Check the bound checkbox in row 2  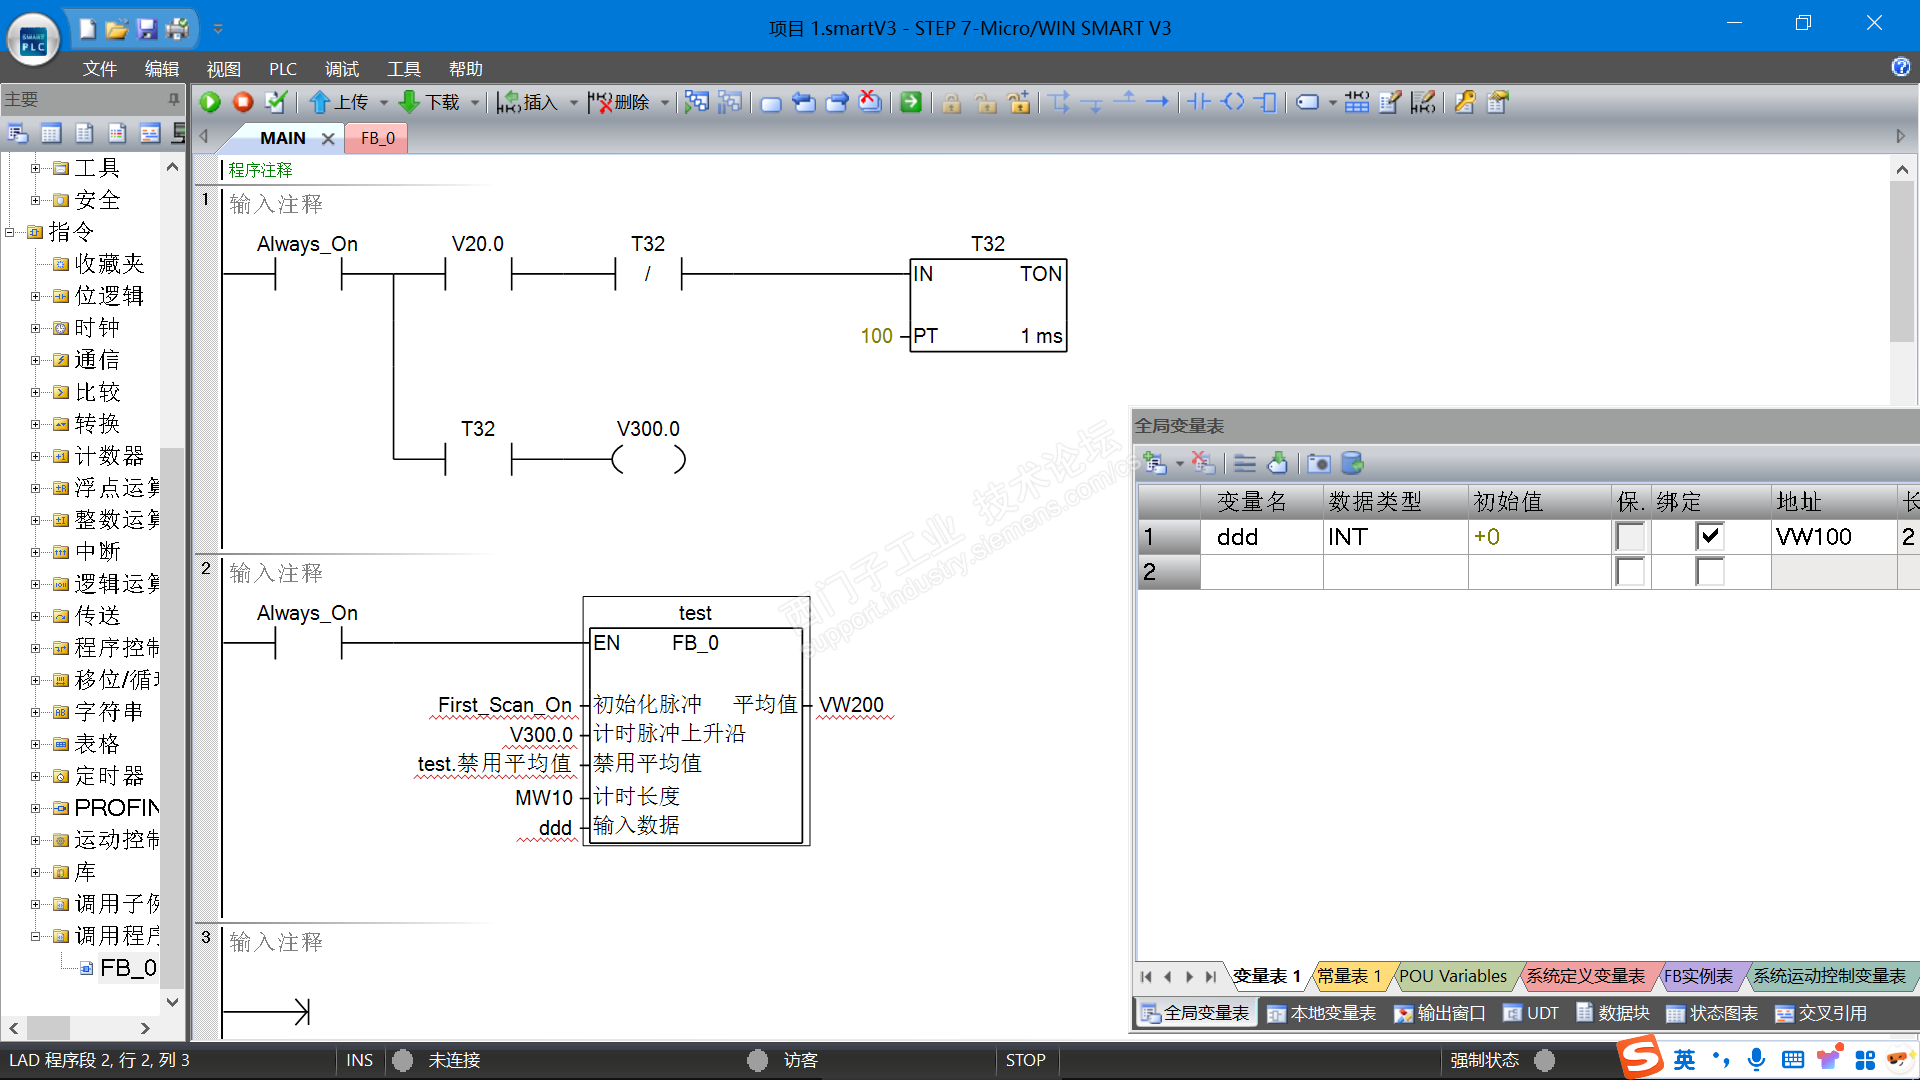pos(1709,573)
